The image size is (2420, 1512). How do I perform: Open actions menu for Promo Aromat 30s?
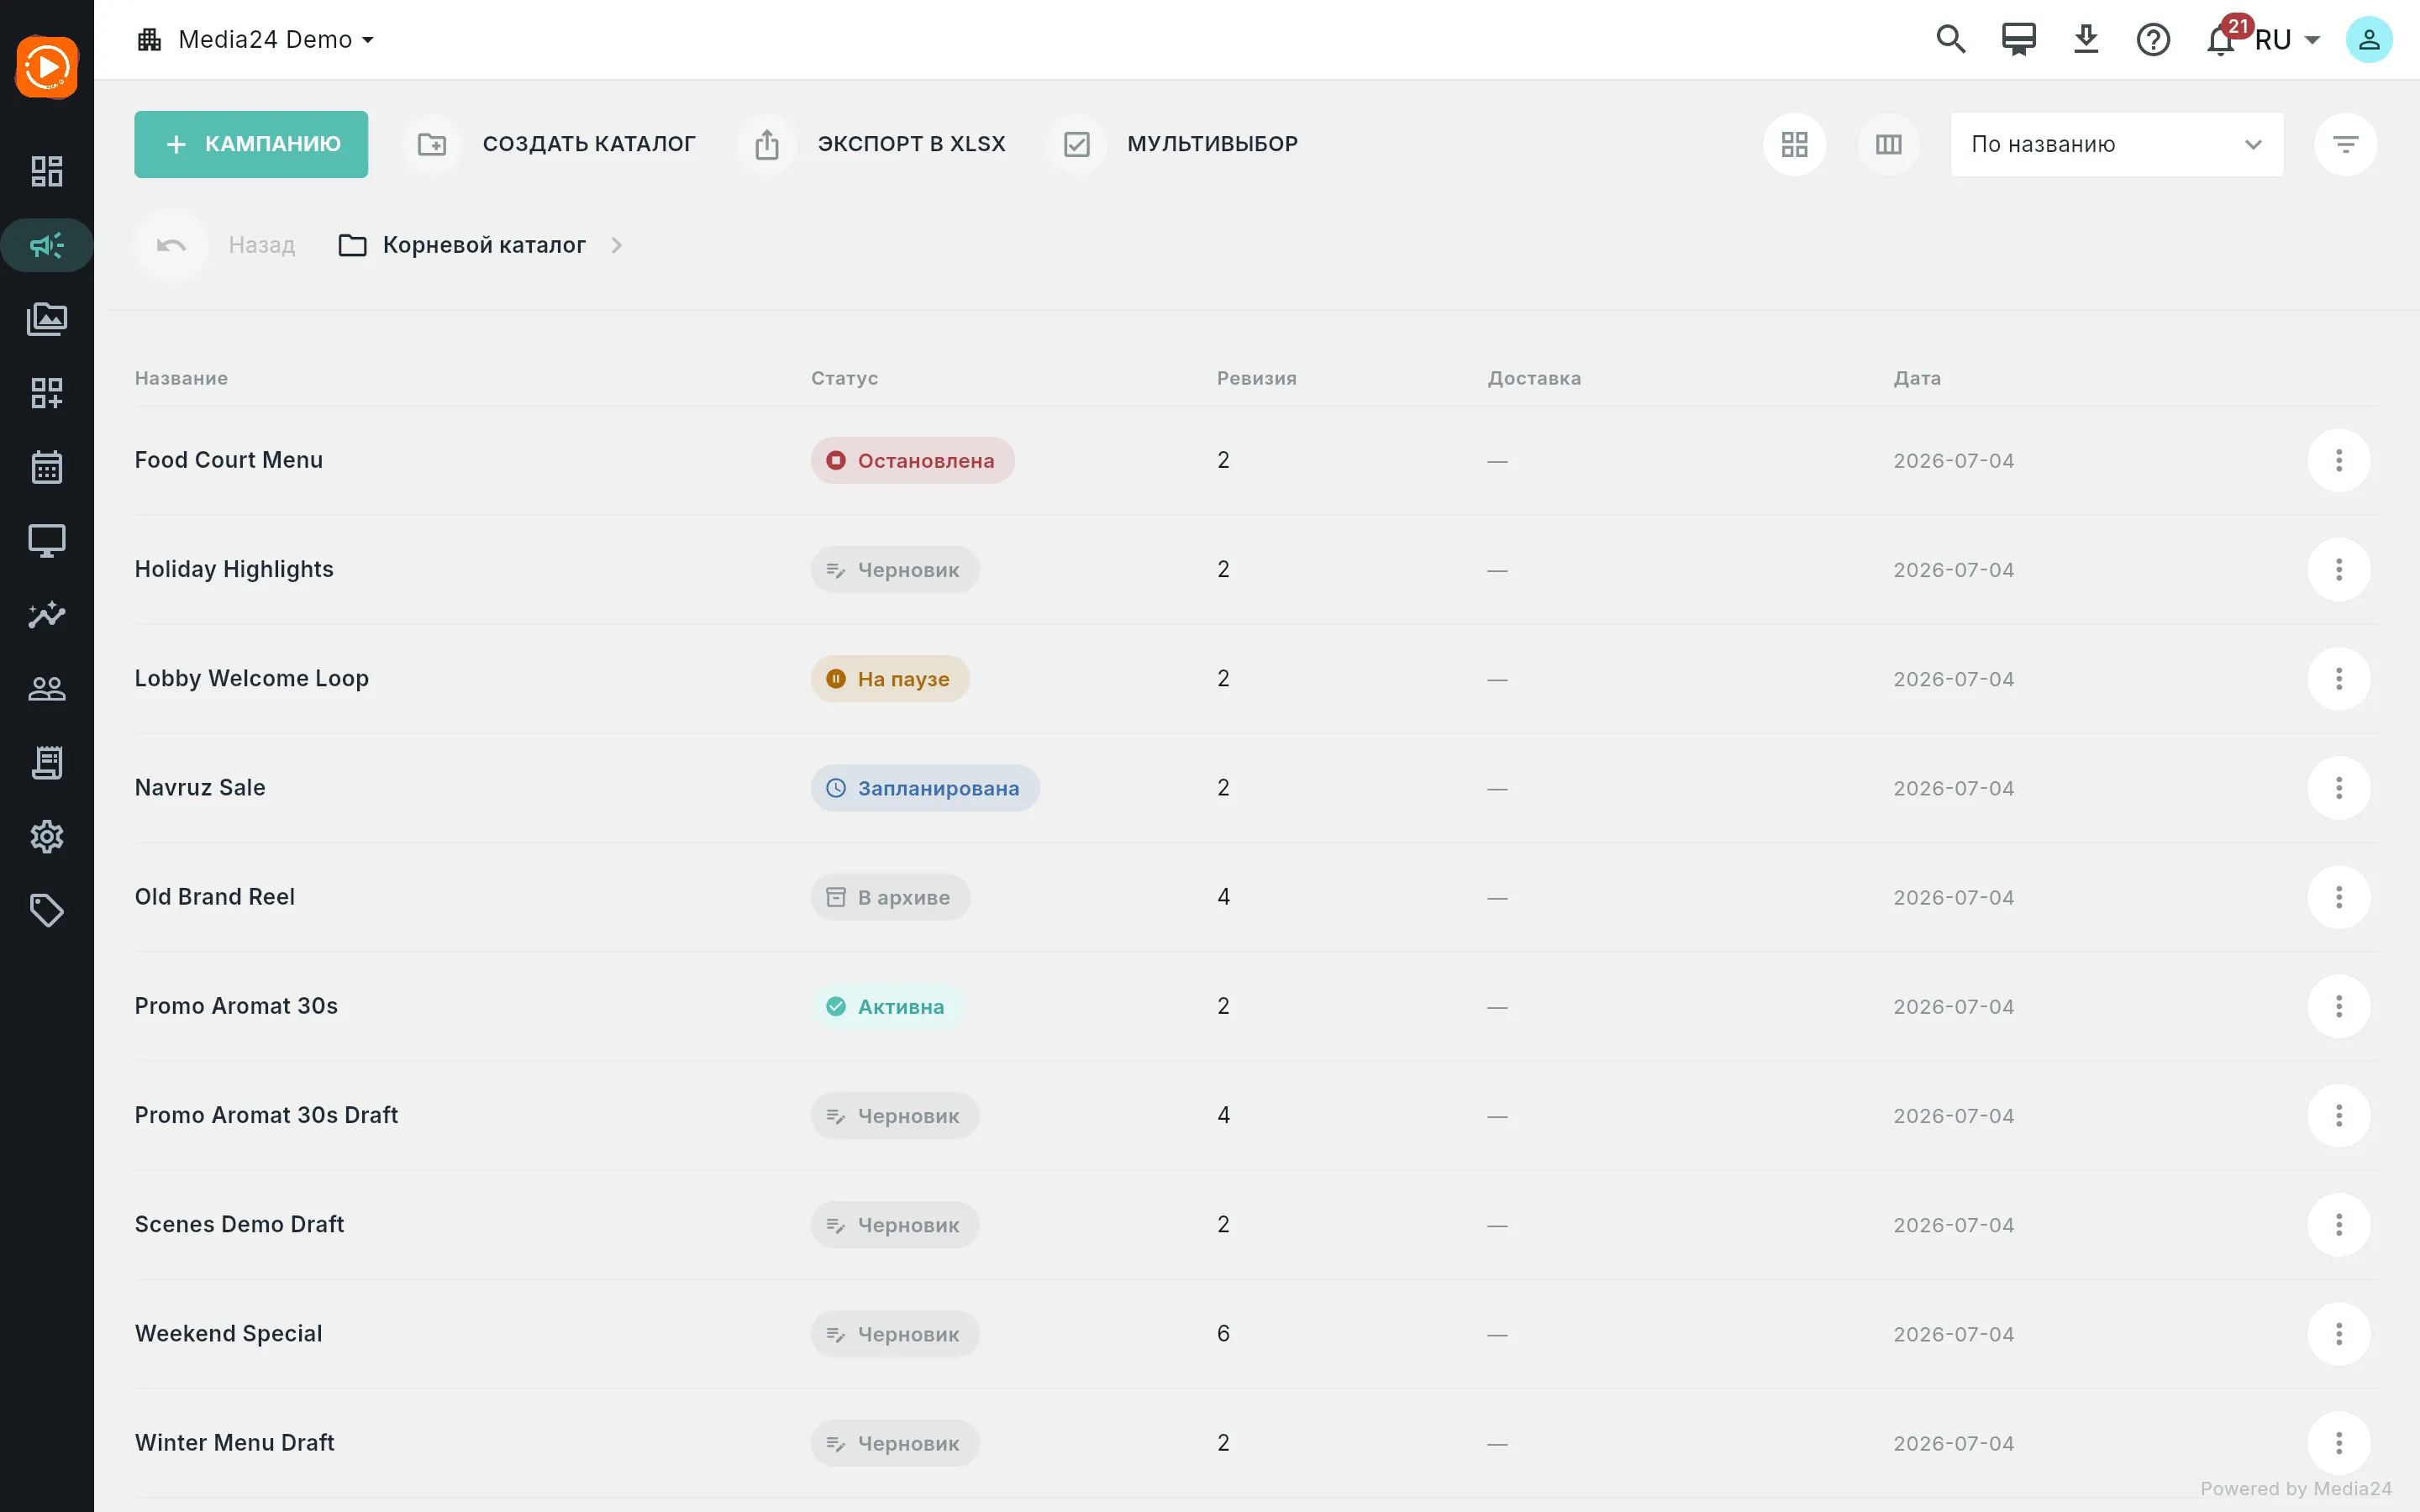(x=2339, y=1006)
